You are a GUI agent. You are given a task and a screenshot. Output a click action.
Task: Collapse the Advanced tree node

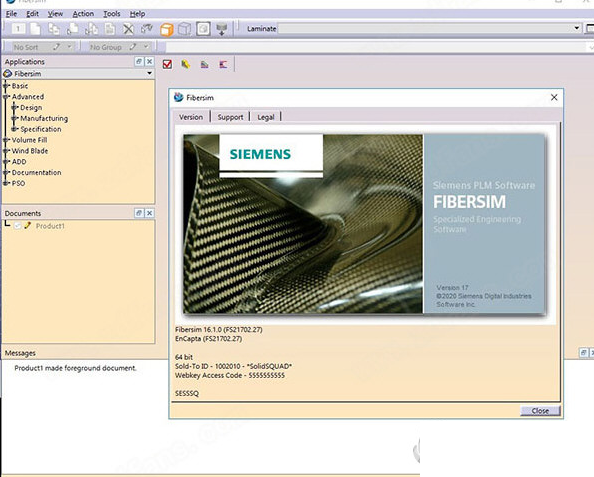click(6, 97)
